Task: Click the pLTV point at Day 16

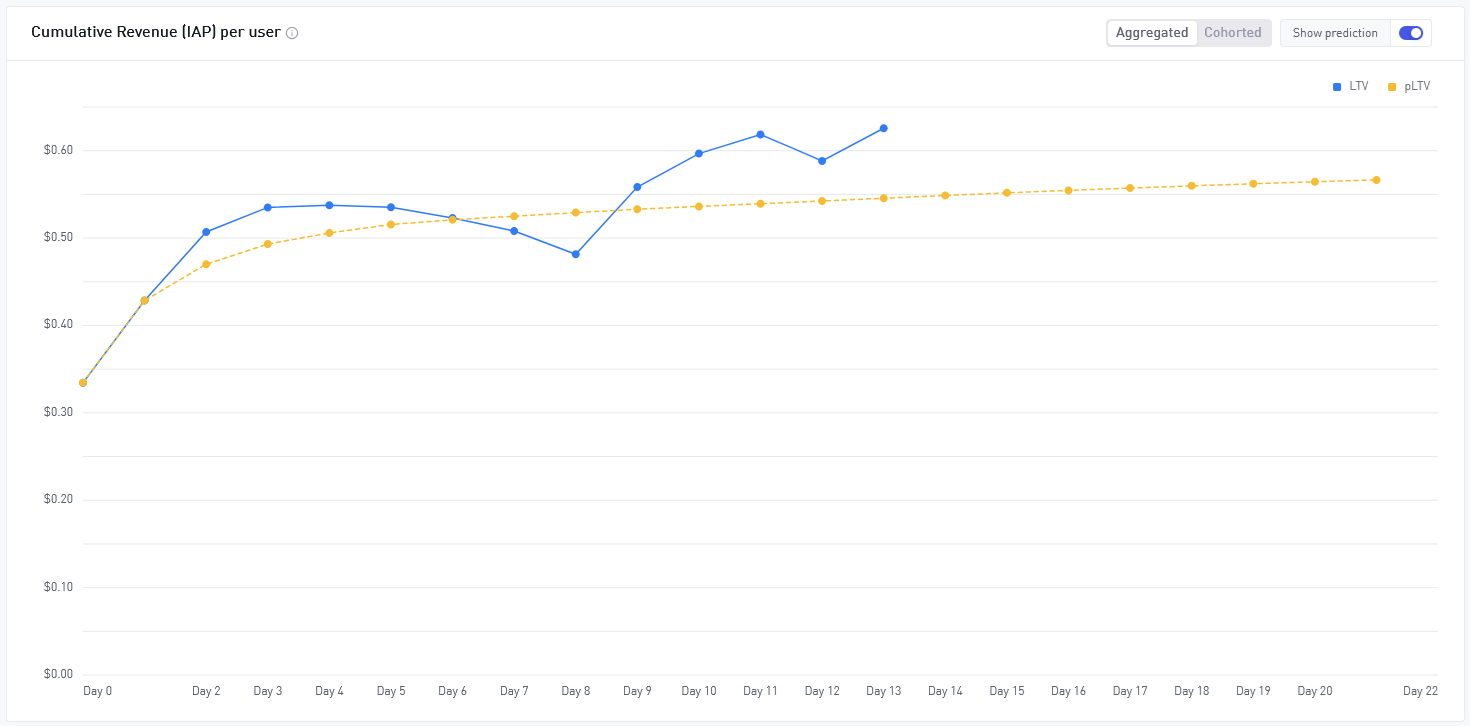Action: click(1068, 190)
